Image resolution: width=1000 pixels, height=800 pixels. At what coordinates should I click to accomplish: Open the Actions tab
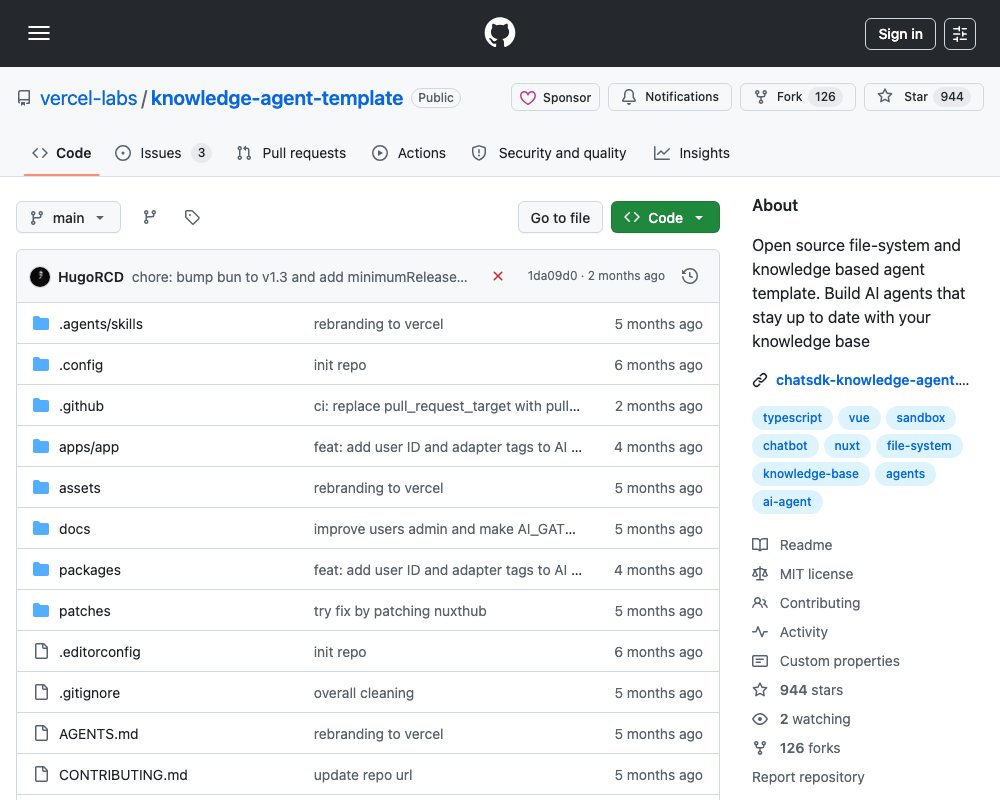tap(409, 153)
